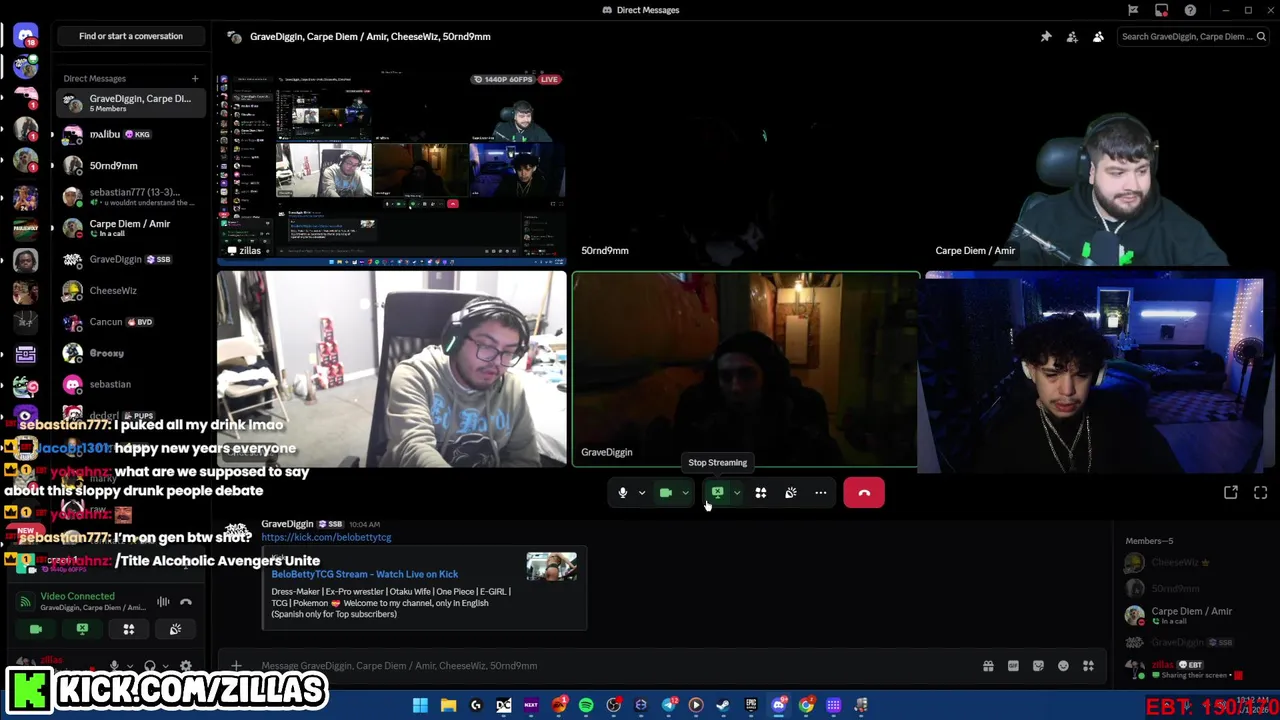Open soundboard in call controls
The height and width of the screenshot is (720, 1280).
[x=791, y=493]
